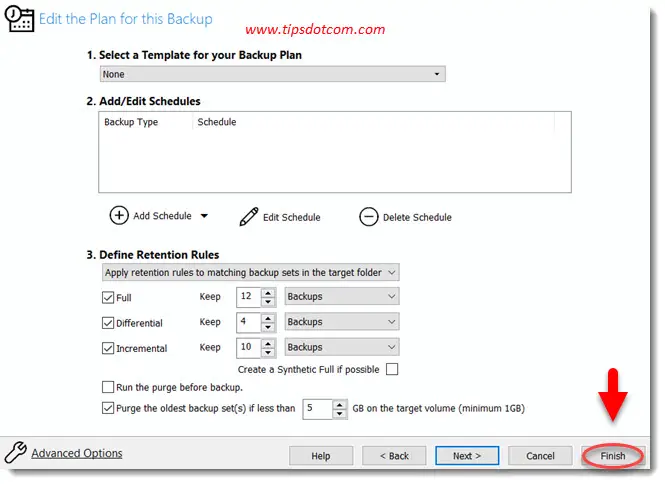Disable the Incremental retention checkbox

click(x=108, y=348)
